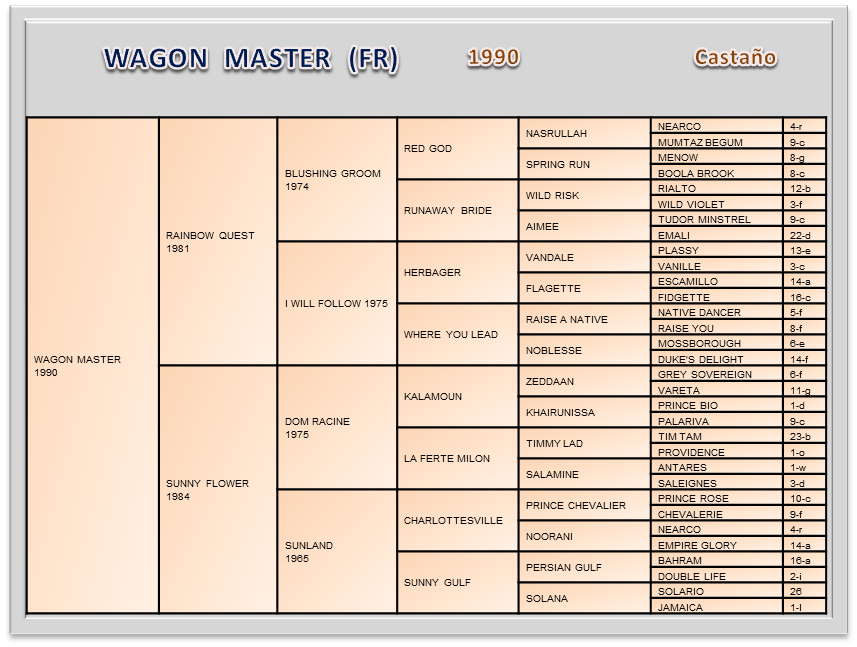Click the BLUSHING GROOM 1974 cell
Viewport: 857px width, 647px height.
tap(336, 180)
